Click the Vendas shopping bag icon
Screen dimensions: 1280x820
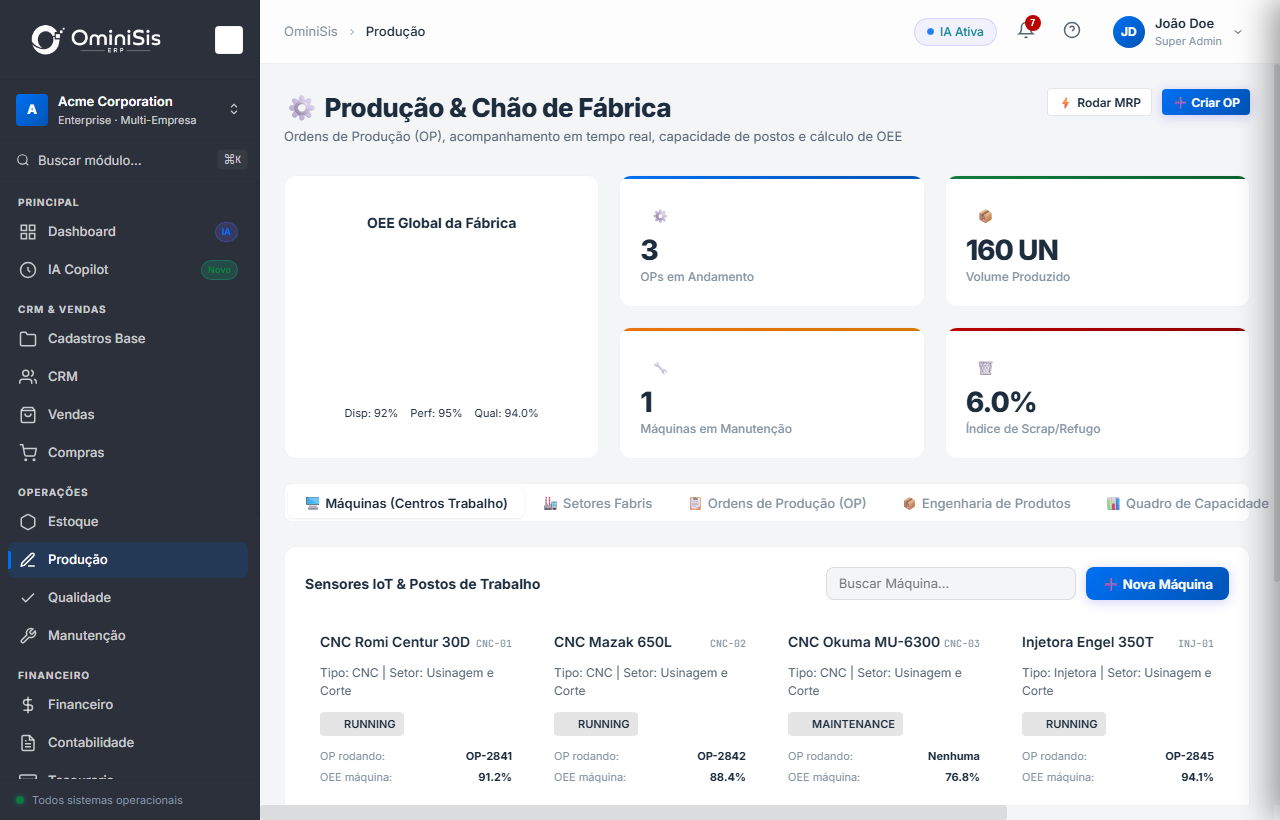[x=28, y=415]
